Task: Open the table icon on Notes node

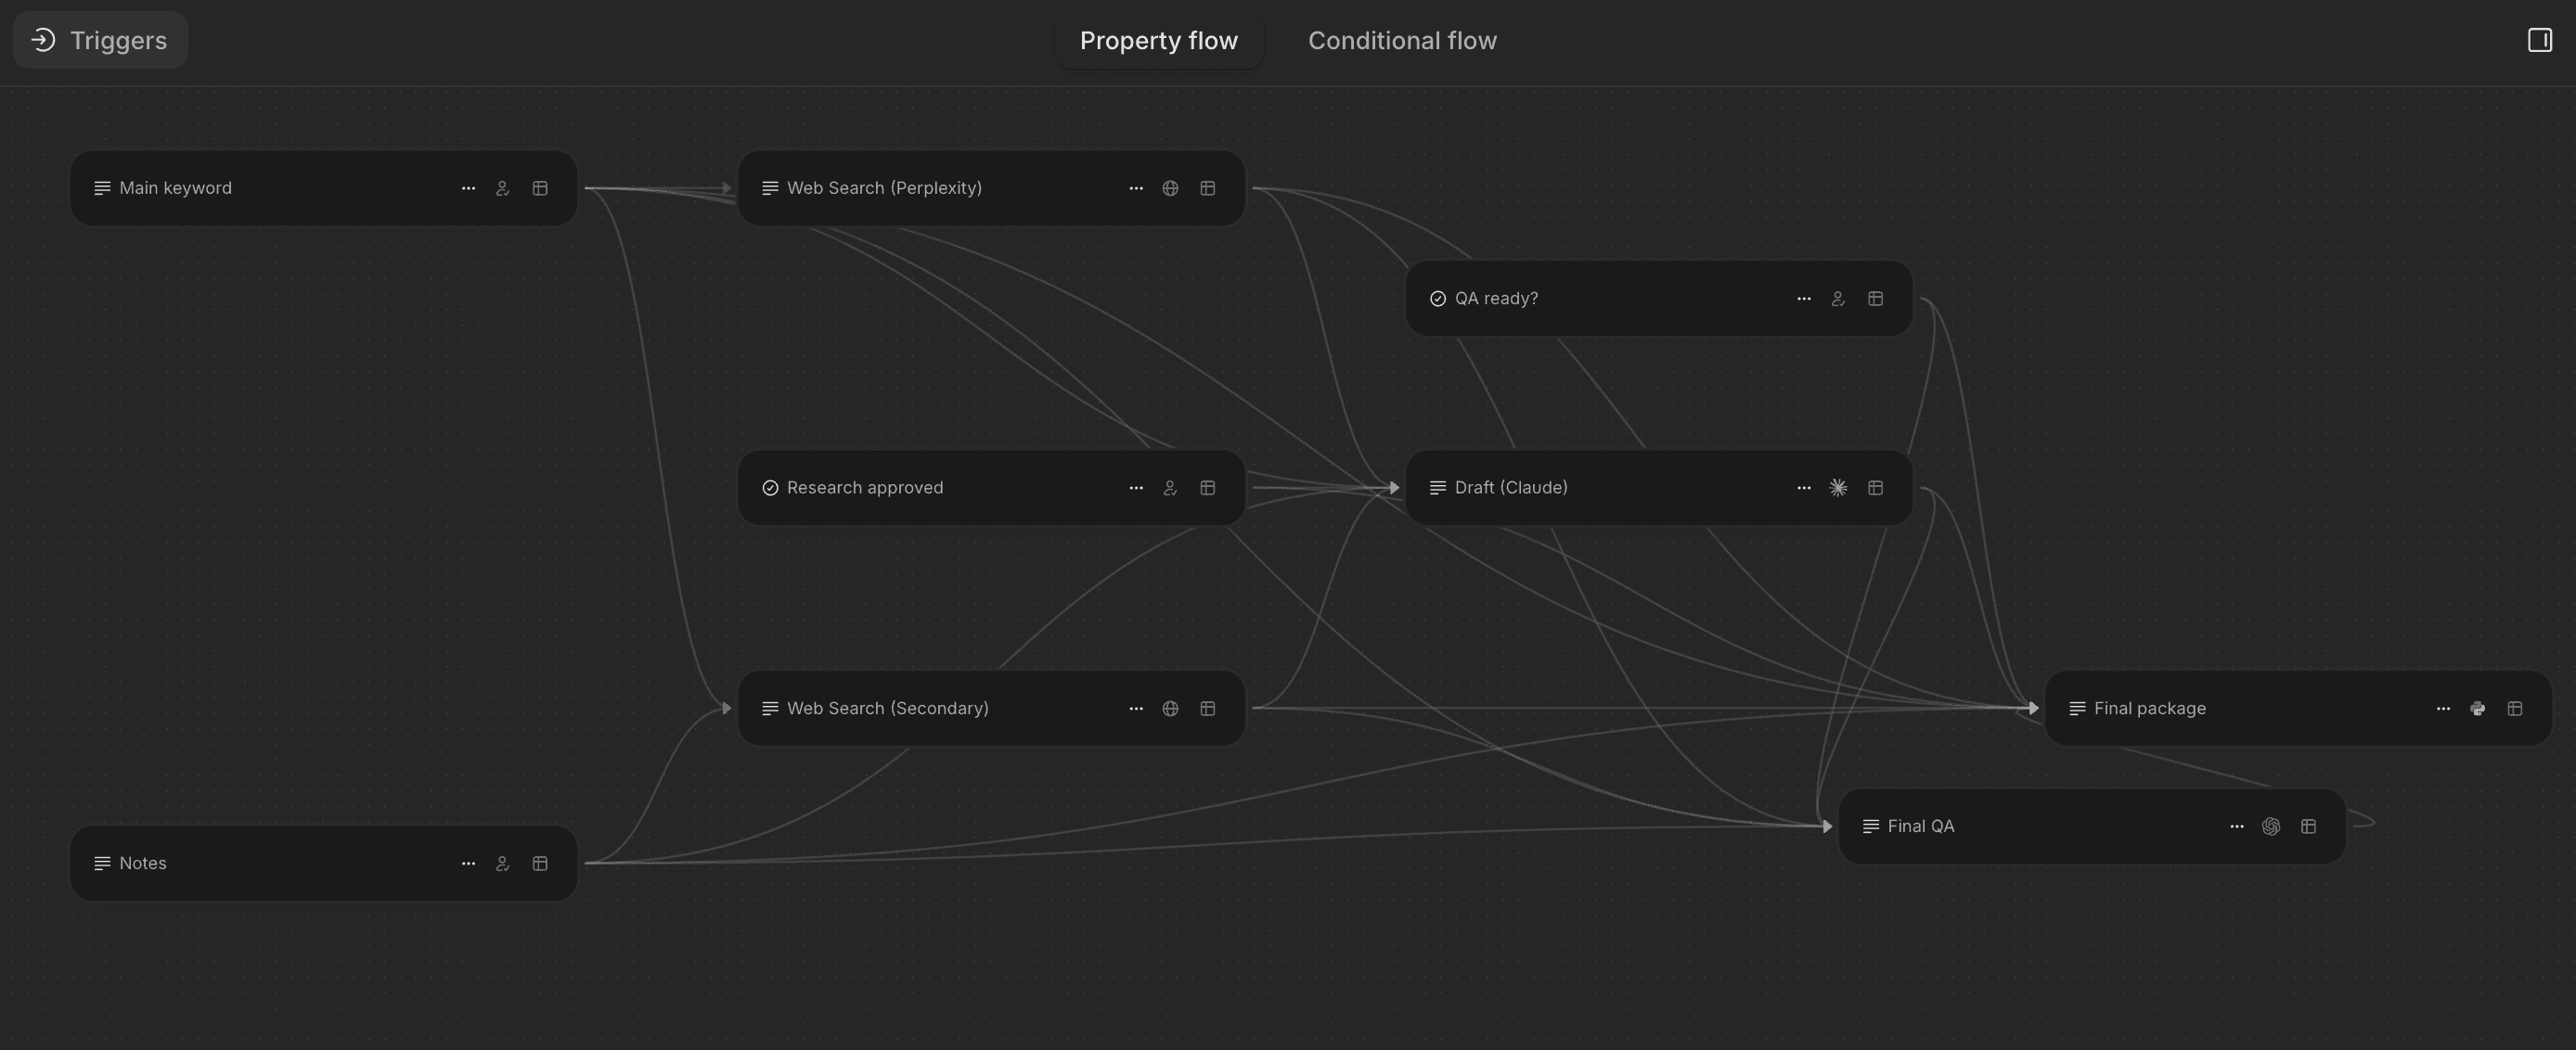Action: pos(539,863)
